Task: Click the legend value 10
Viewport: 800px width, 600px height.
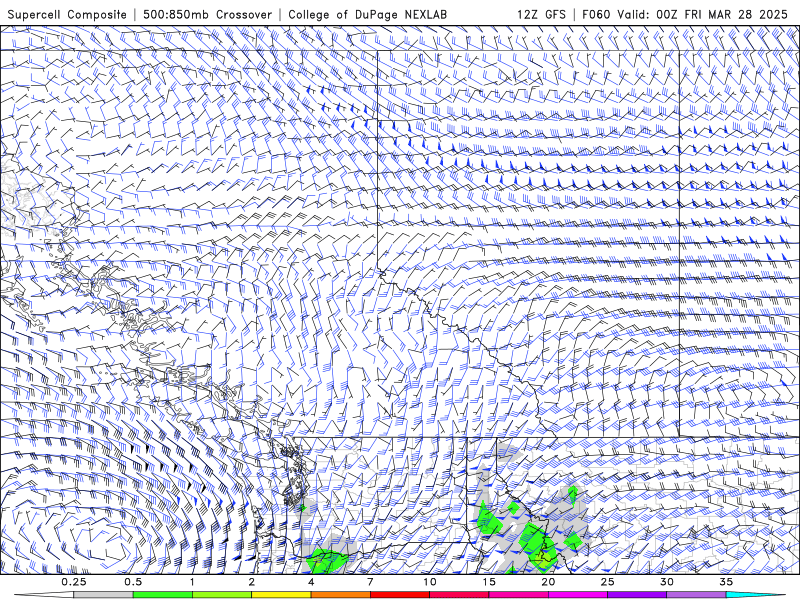Action: click(x=430, y=582)
